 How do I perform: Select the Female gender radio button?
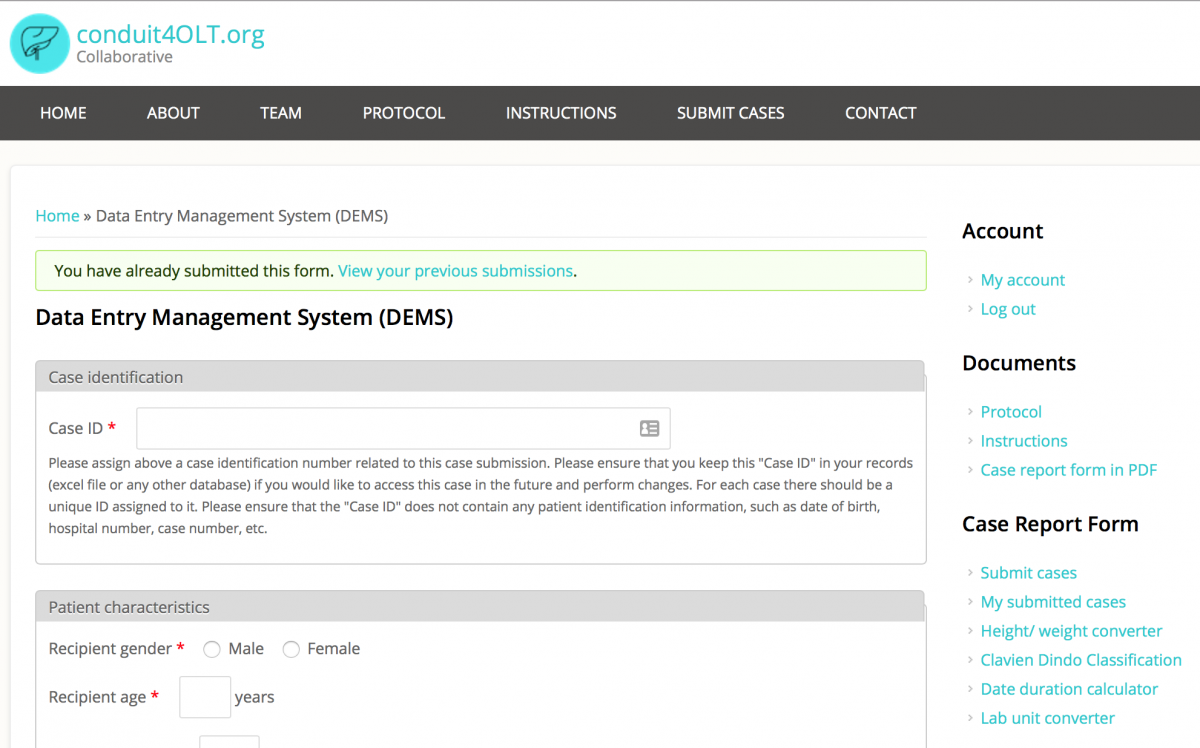(291, 650)
